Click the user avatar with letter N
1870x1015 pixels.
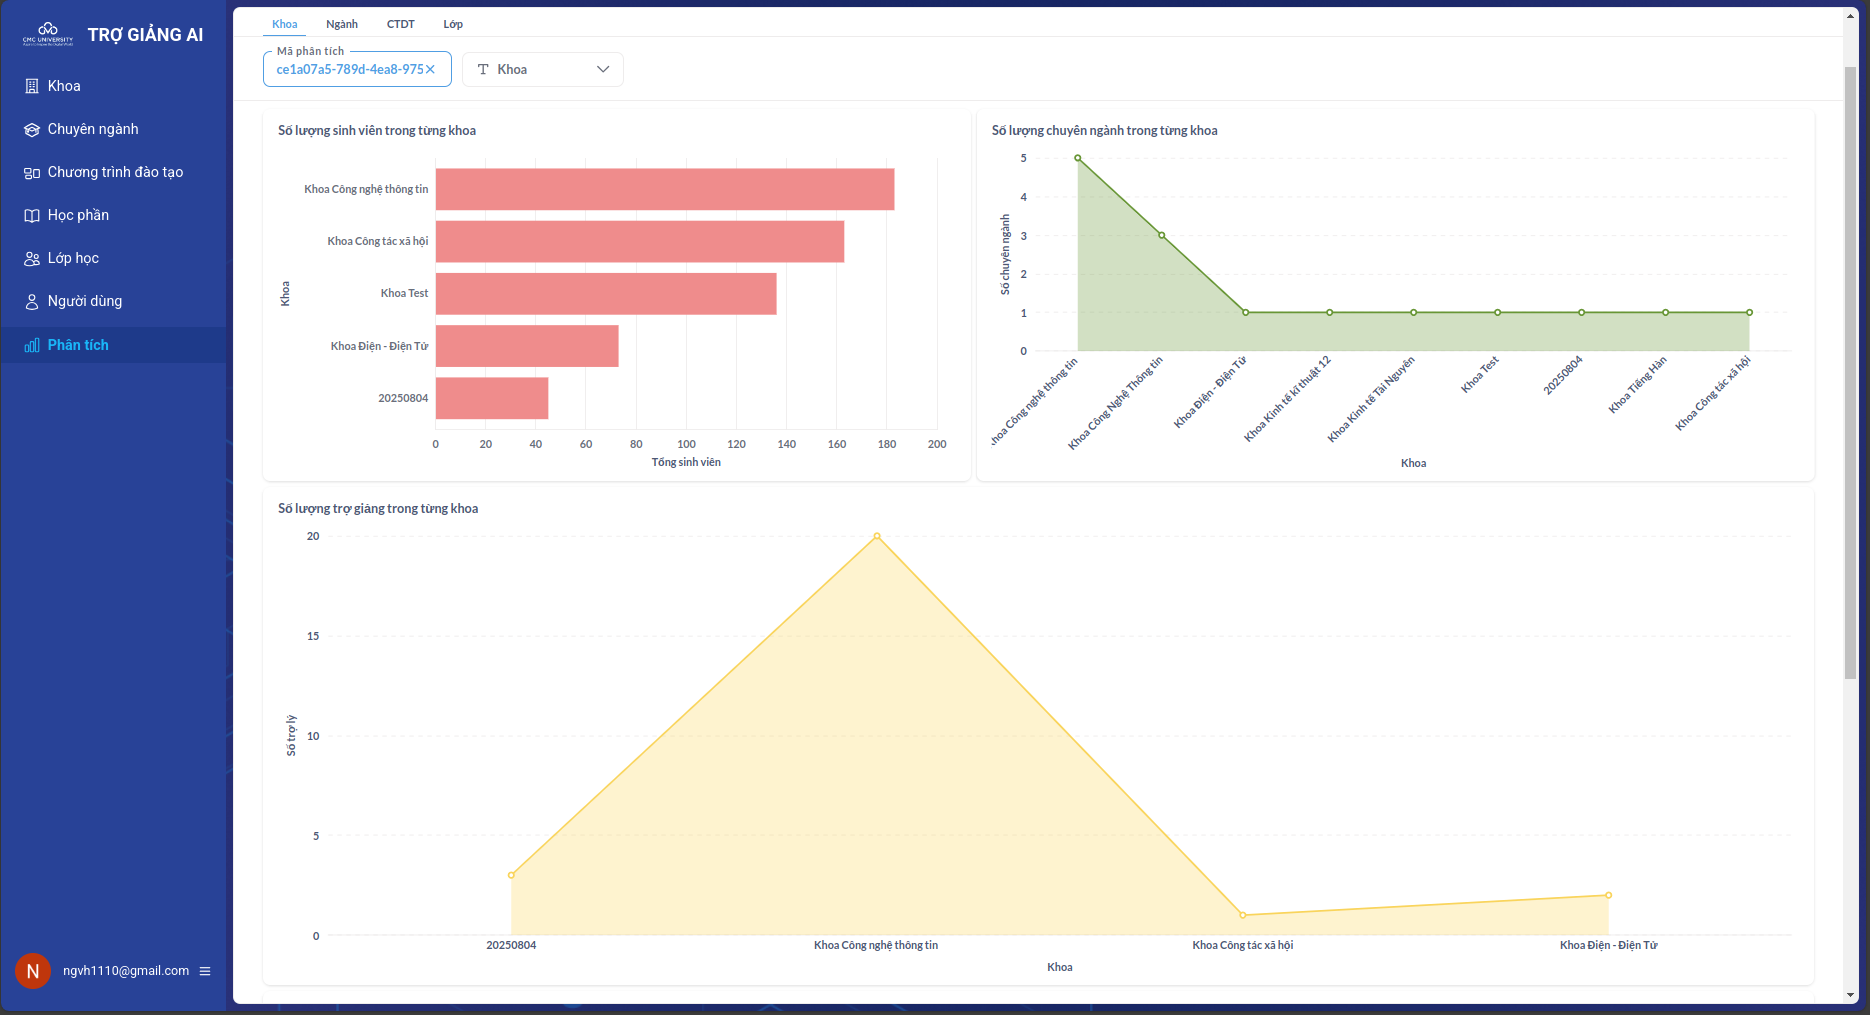33,971
